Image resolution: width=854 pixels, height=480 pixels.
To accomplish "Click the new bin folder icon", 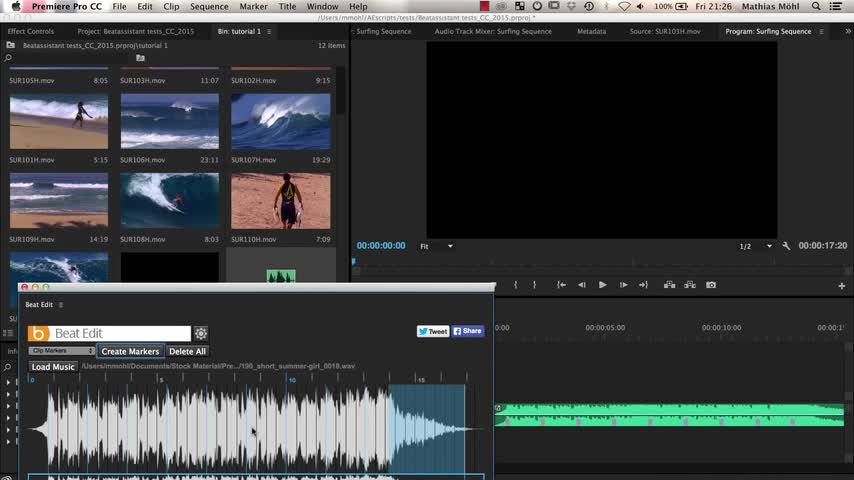I will pyautogui.click(x=140, y=58).
